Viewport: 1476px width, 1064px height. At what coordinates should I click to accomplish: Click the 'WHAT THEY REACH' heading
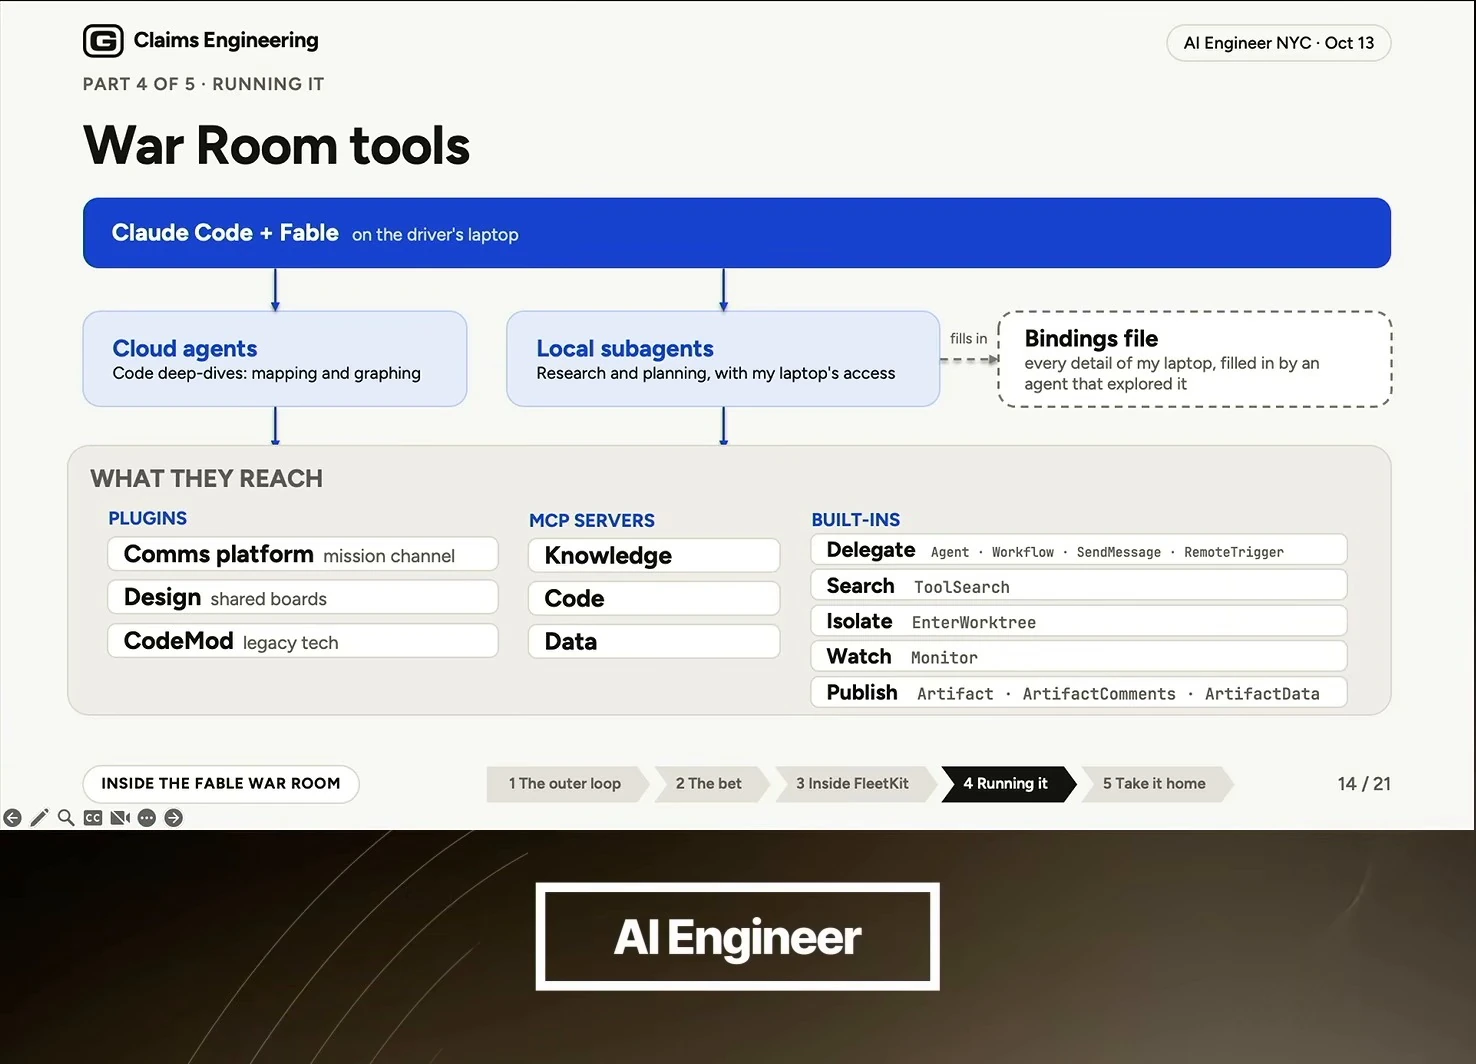coord(207,479)
